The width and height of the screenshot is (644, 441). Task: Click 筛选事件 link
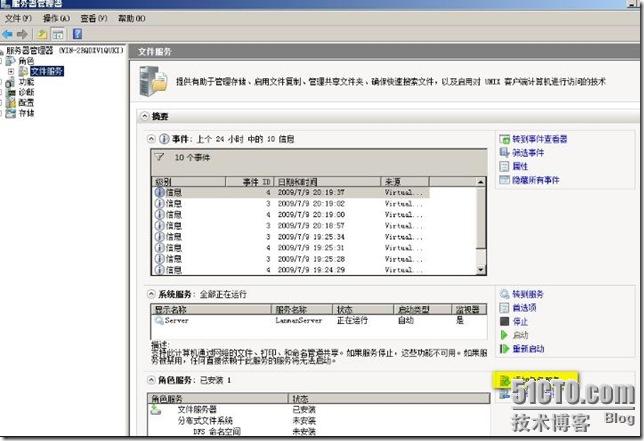[528, 153]
